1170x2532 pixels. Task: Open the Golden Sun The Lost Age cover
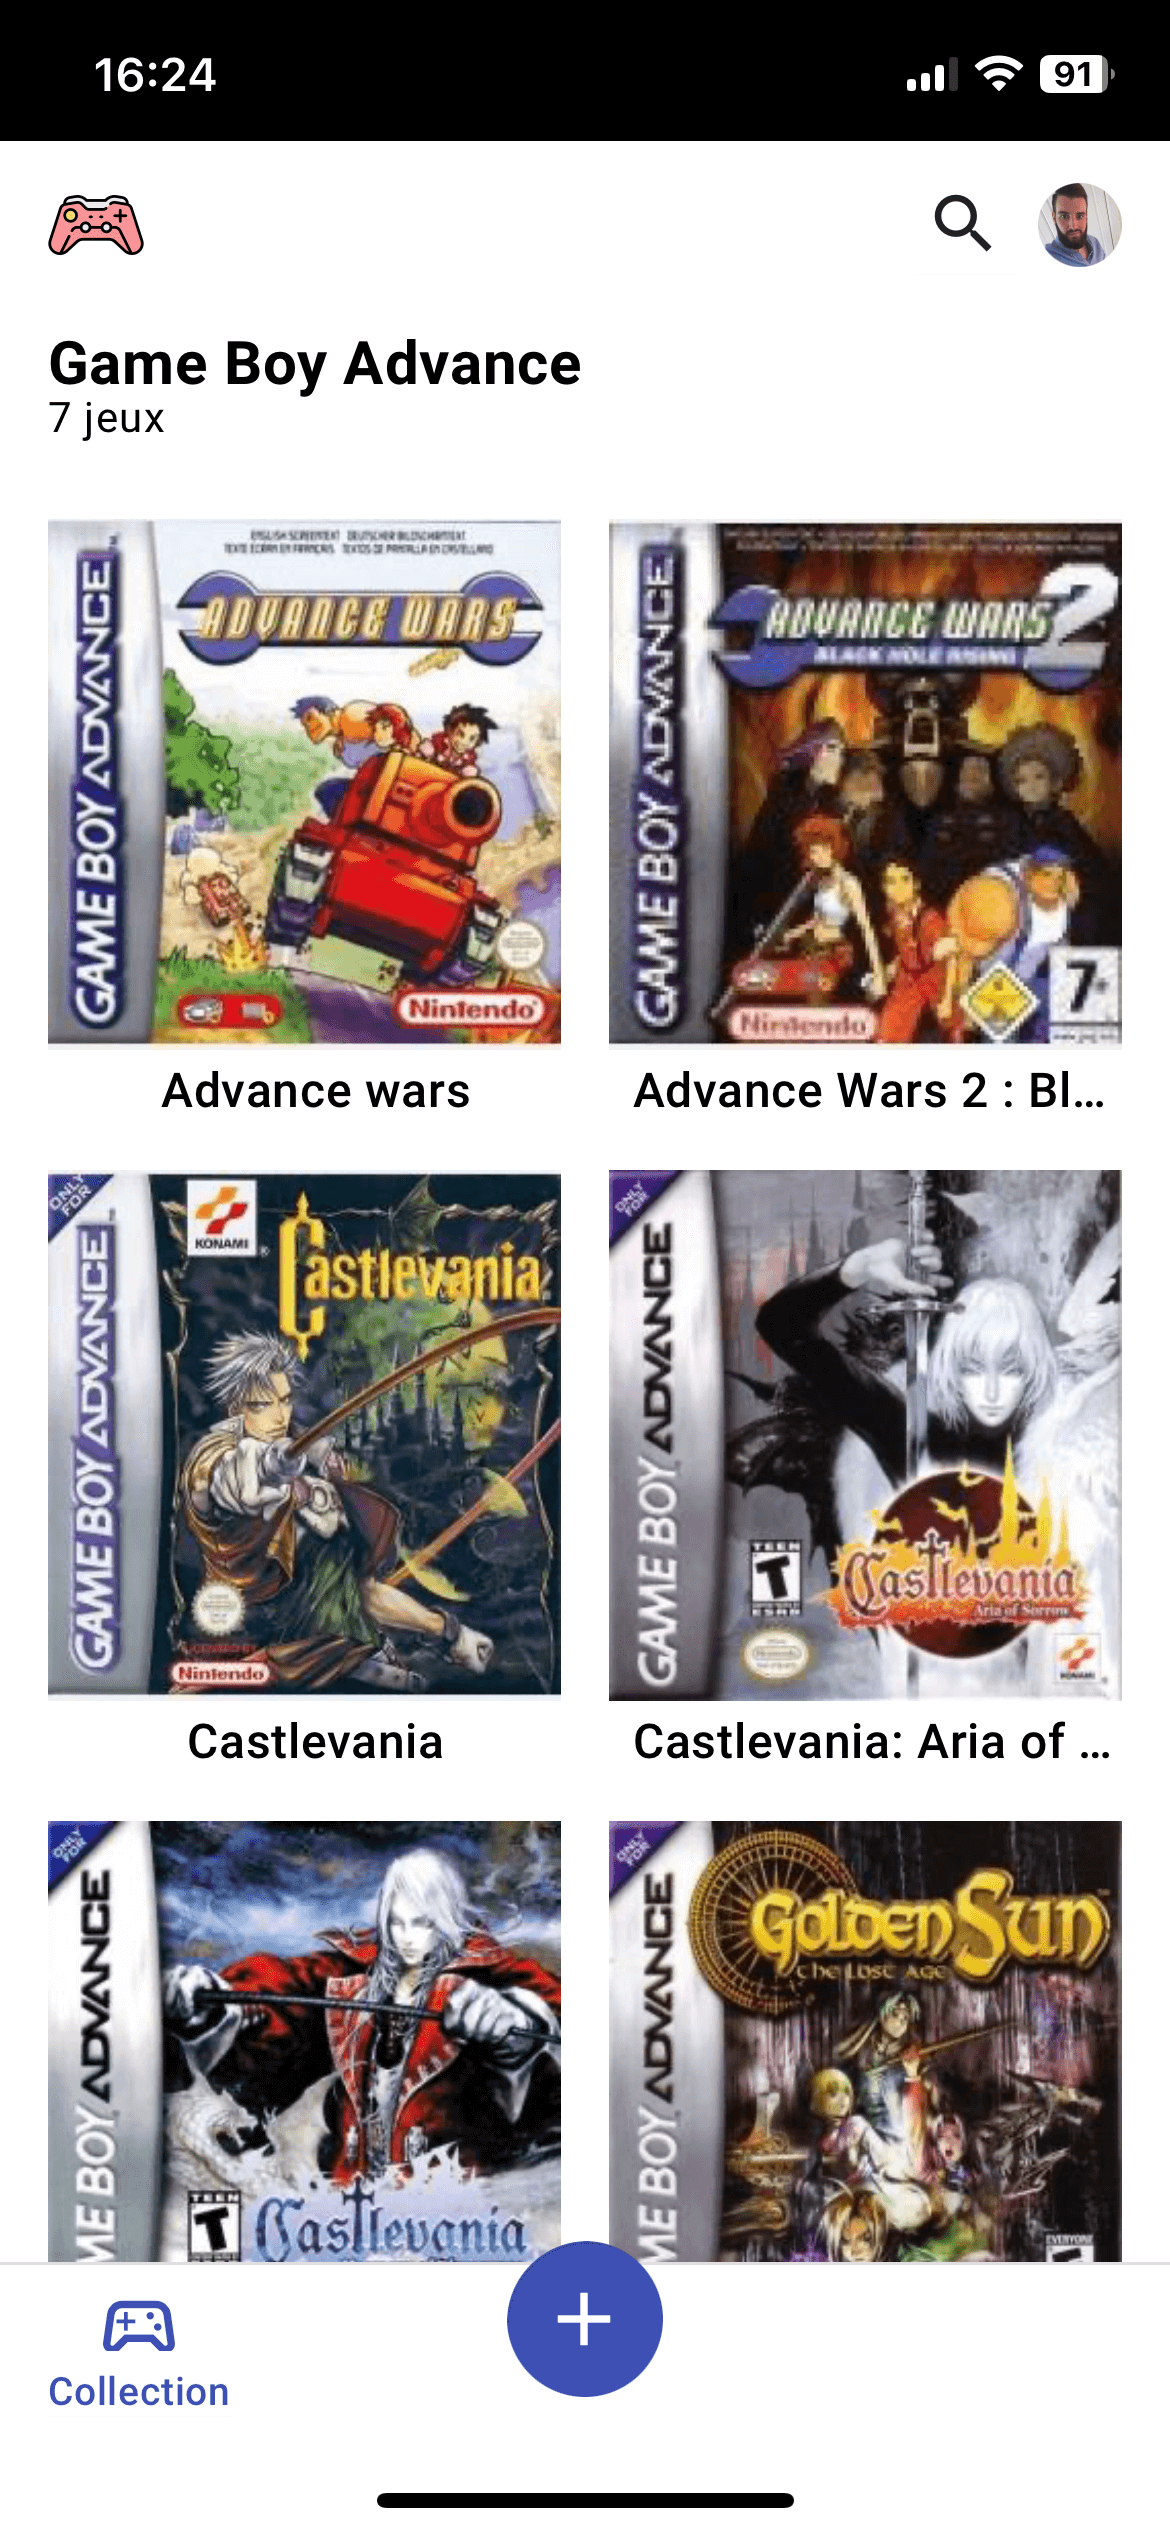(865, 2041)
